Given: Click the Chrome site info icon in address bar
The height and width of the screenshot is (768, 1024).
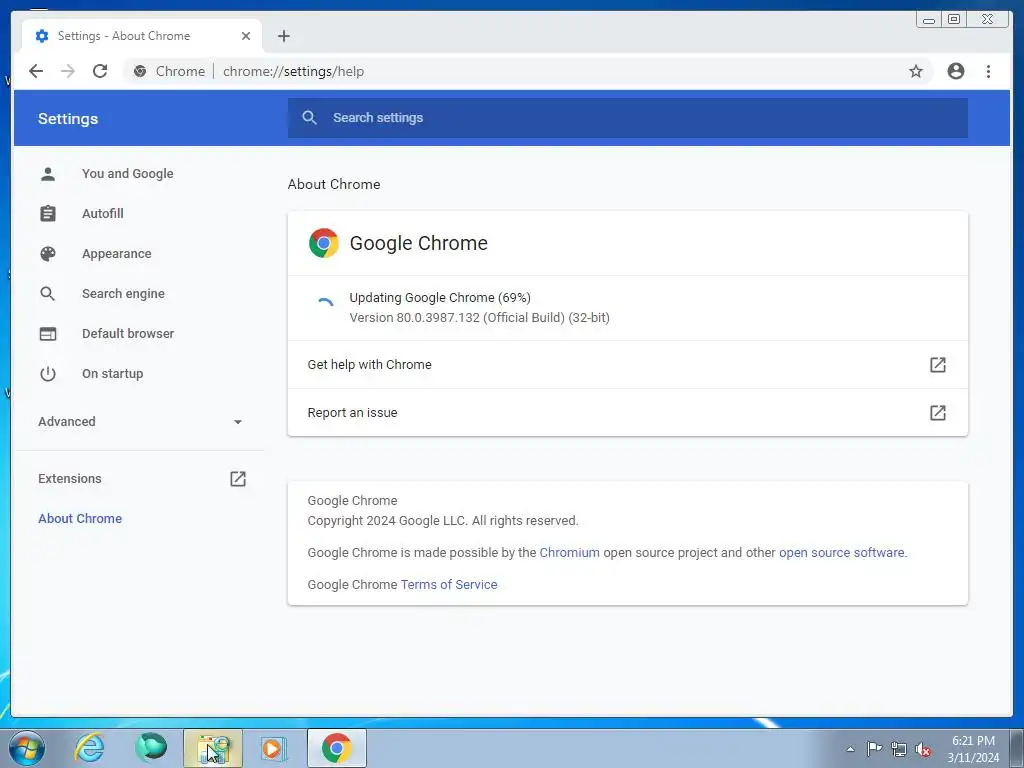Looking at the screenshot, I should [x=140, y=71].
